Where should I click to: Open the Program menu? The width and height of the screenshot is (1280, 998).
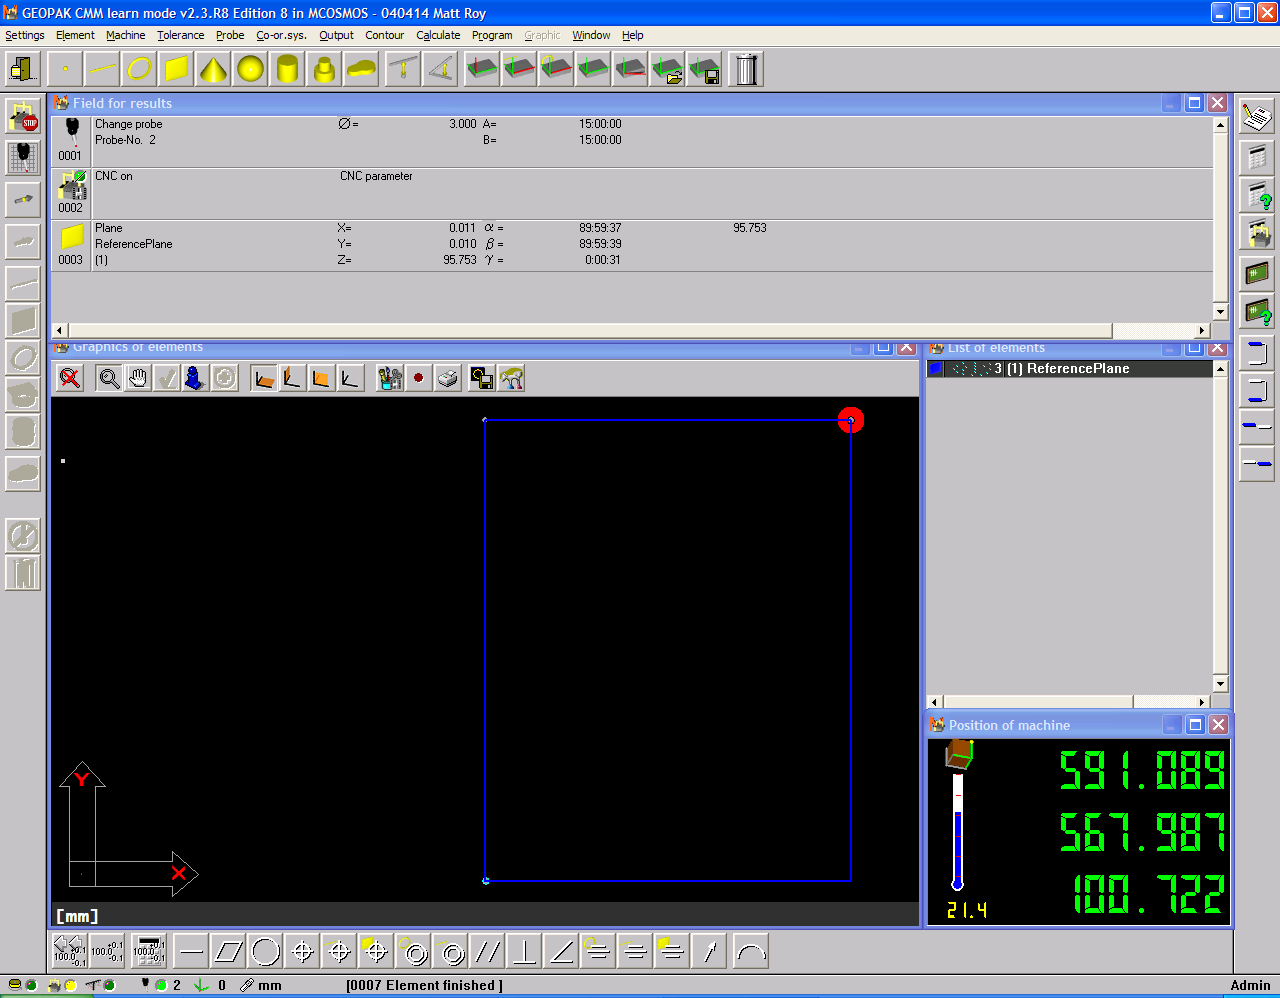click(492, 35)
